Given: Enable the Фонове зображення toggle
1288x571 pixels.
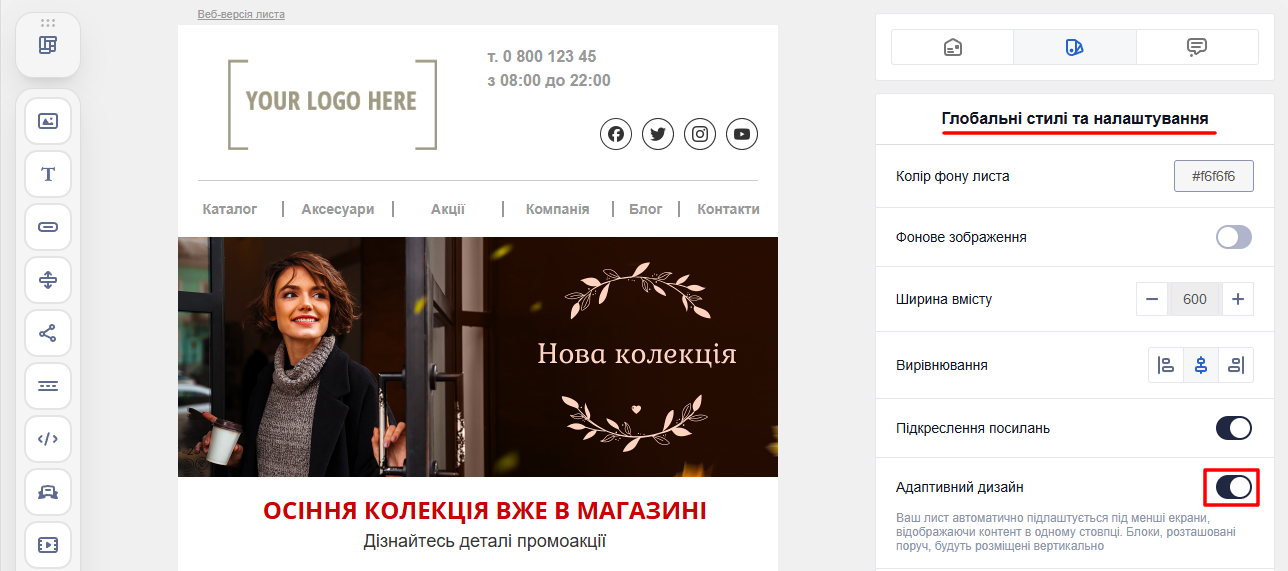Looking at the screenshot, I should tap(1234, 237).
